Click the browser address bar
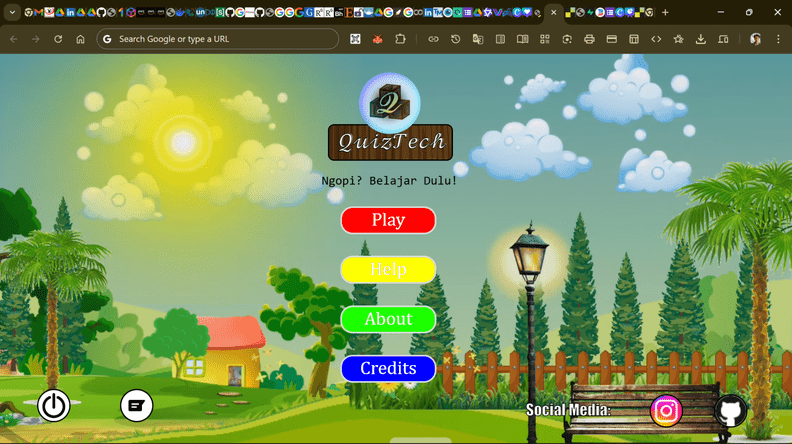 [x=220, y=39]
